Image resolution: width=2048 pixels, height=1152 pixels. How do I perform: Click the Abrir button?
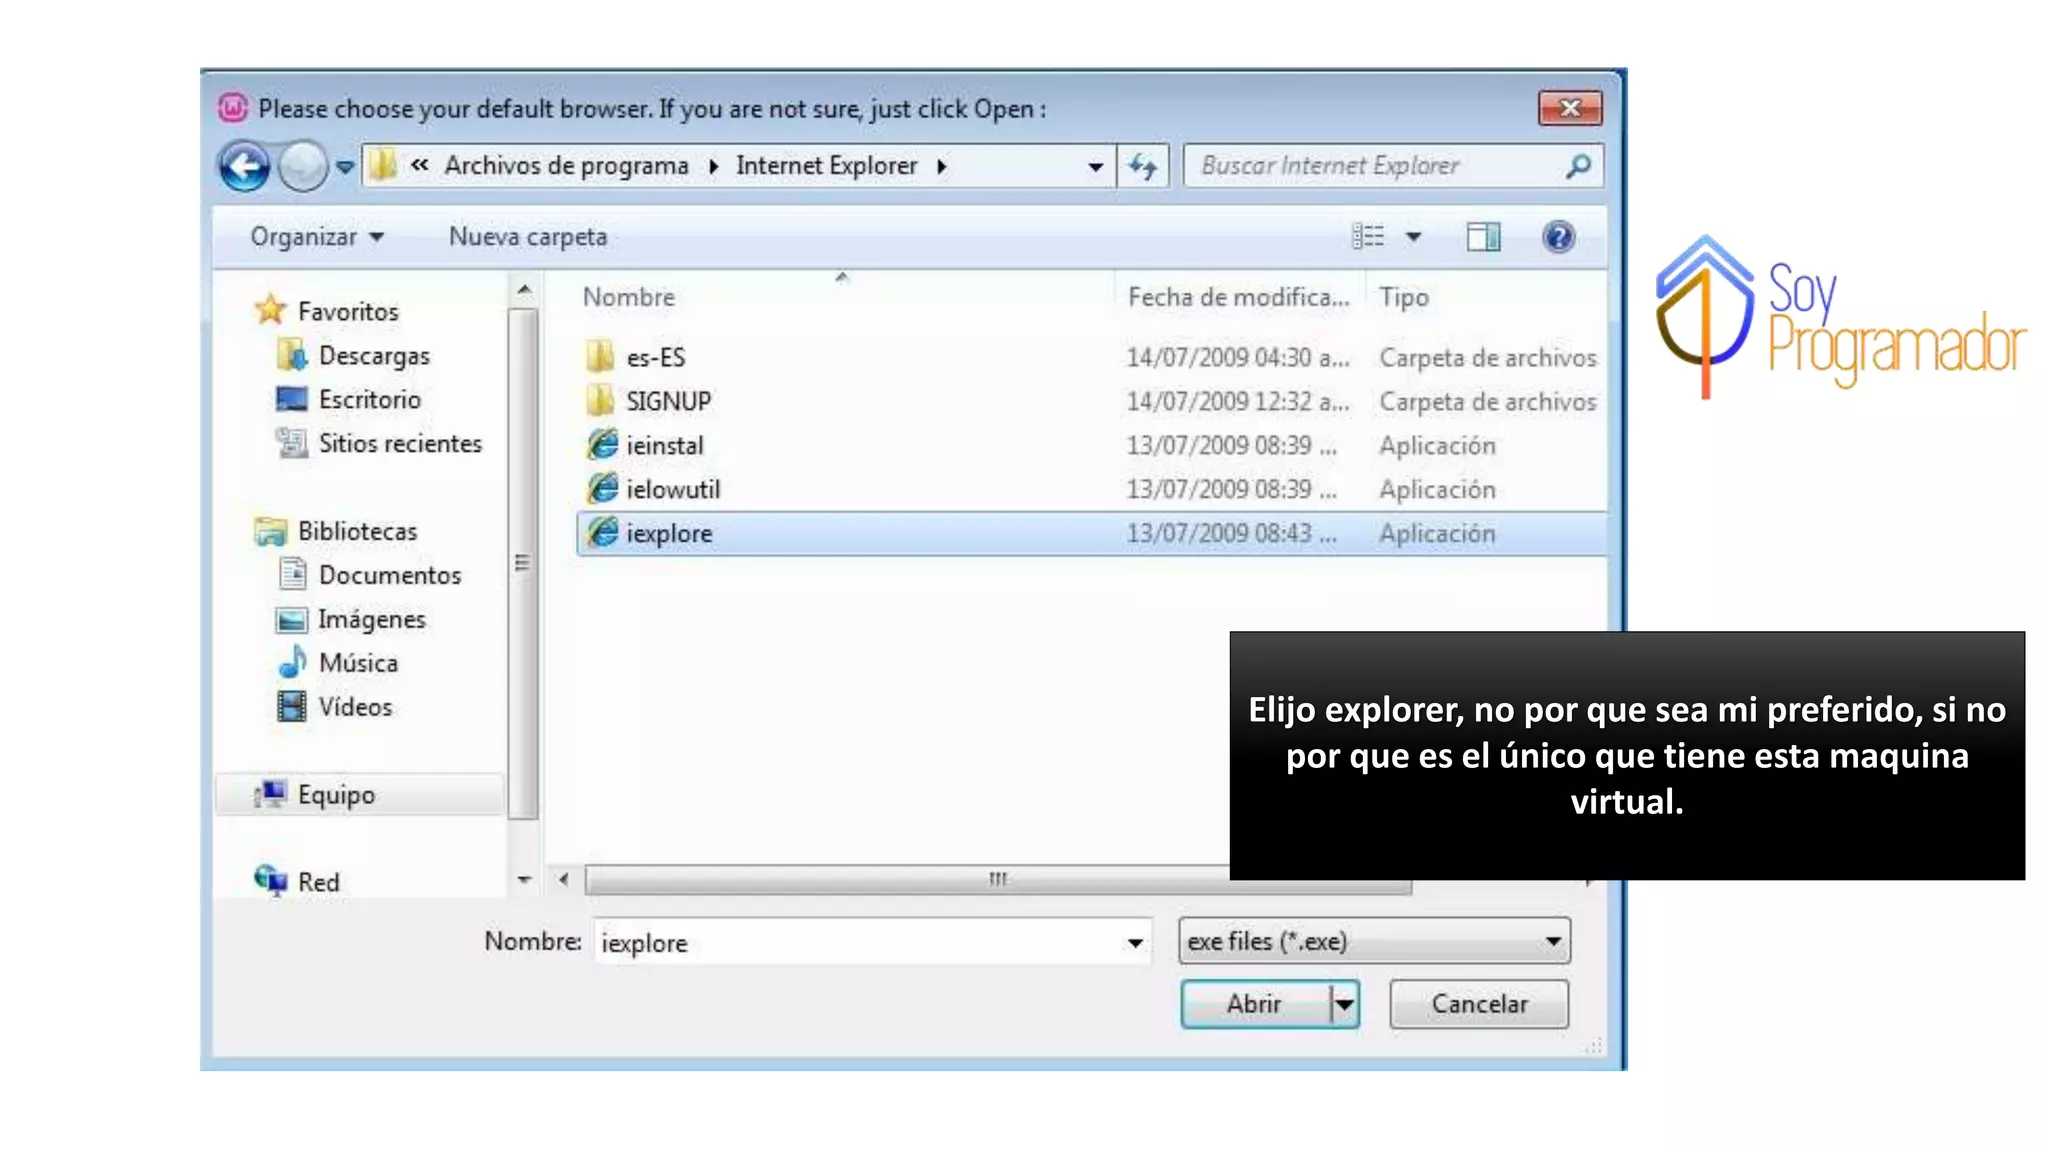coord(1255,1004)
